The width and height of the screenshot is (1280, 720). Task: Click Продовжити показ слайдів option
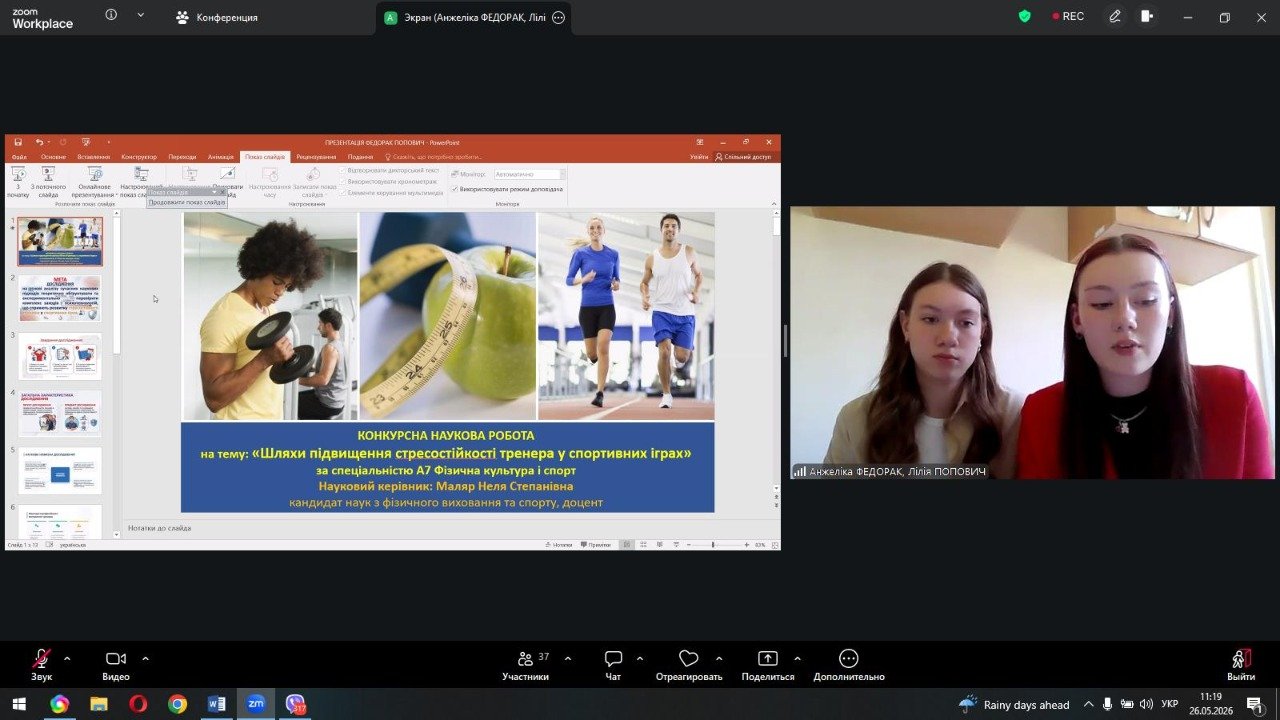click(x=187, y=203)
